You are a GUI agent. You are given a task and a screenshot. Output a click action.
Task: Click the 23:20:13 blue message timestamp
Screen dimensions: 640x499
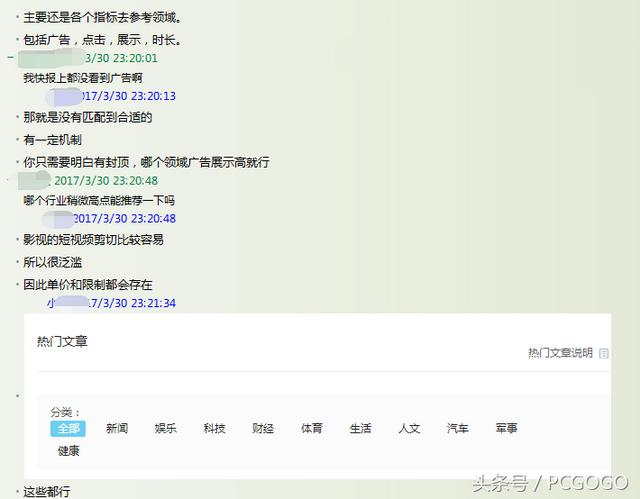point(128,96)
